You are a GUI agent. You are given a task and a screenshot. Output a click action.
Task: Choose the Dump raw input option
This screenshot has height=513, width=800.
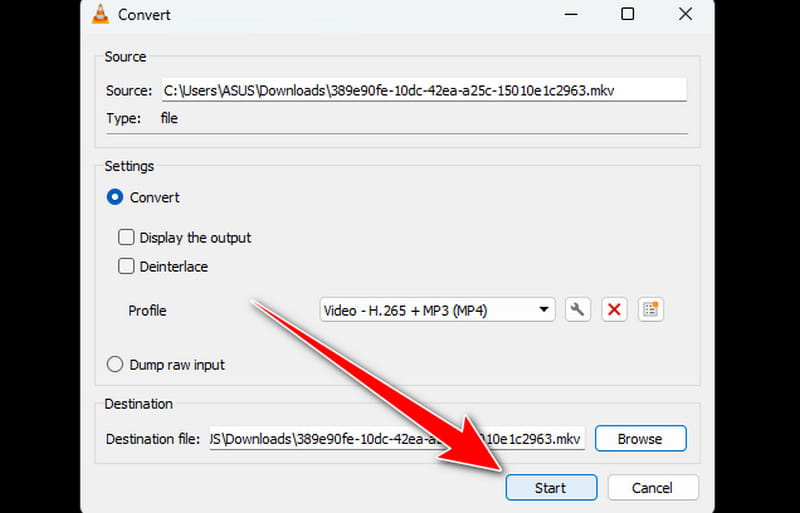[115, 365]
